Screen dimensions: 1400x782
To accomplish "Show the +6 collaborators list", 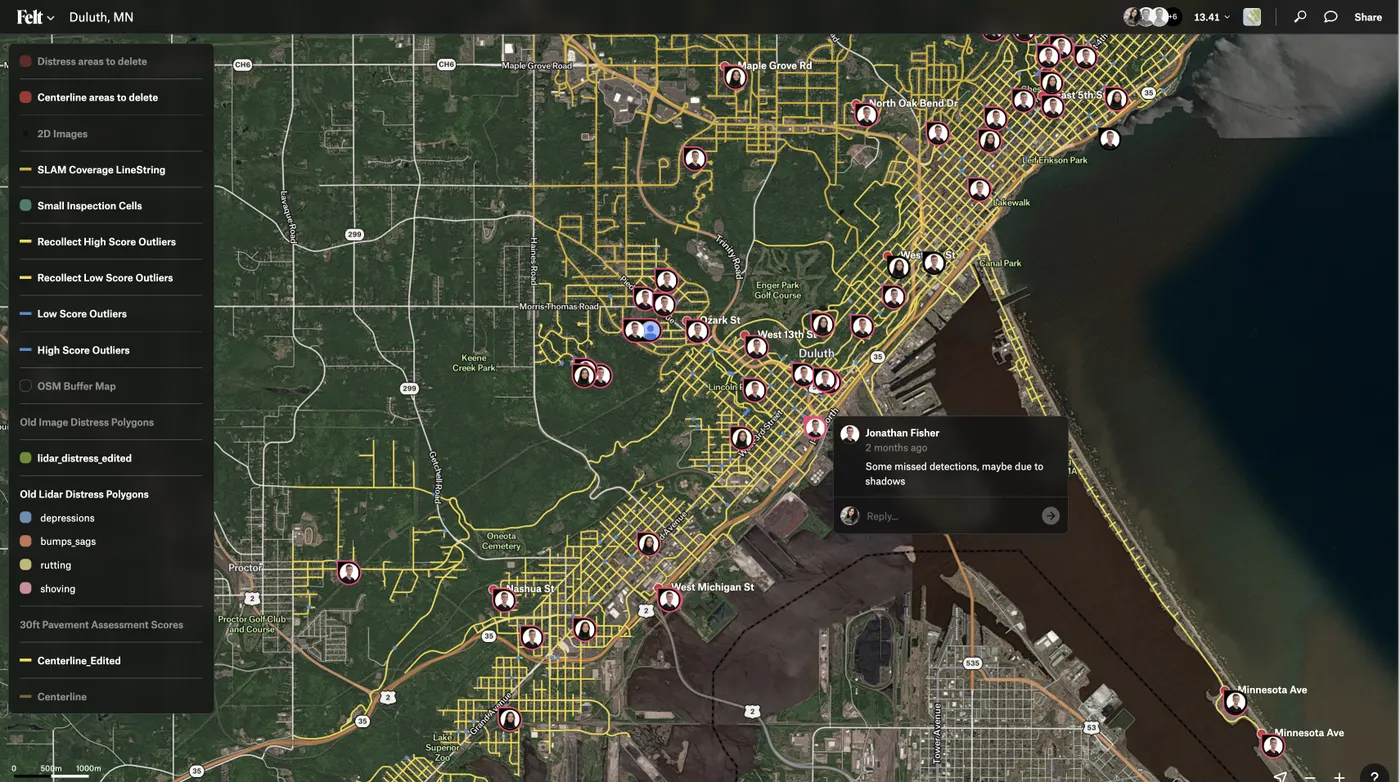I will click(x=1173, y=17).
